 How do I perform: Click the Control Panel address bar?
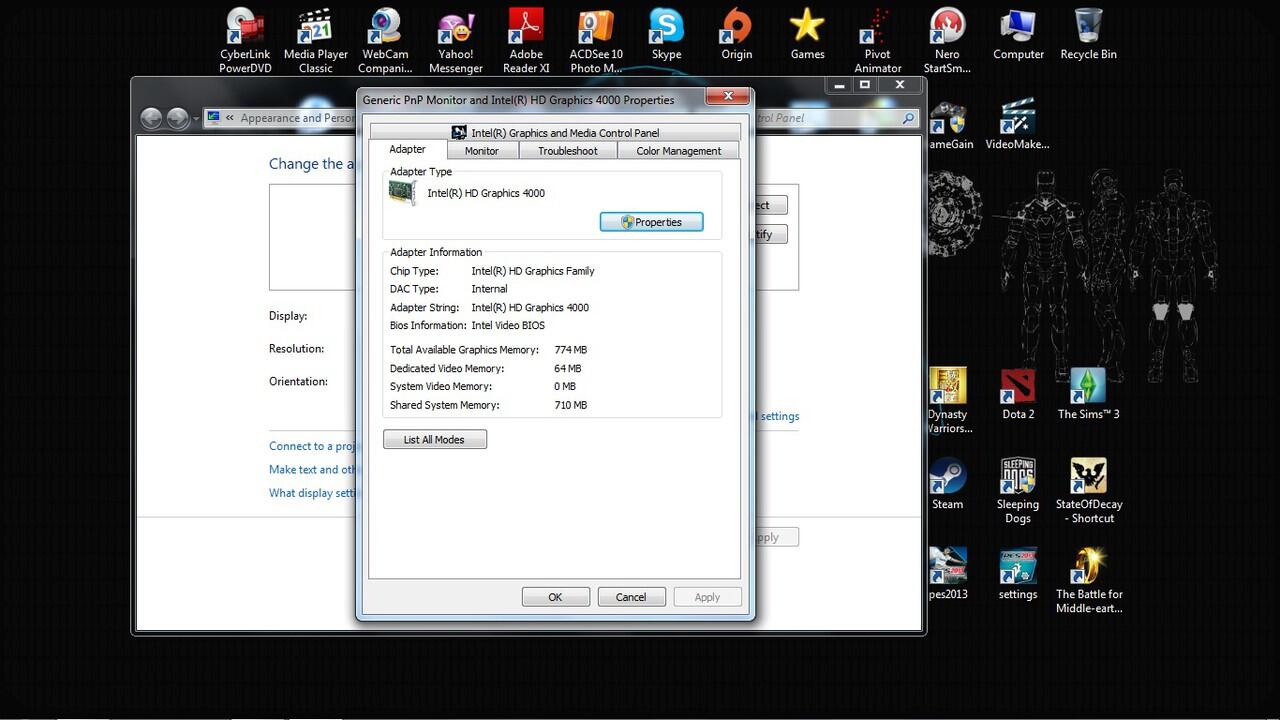point(280,118)
